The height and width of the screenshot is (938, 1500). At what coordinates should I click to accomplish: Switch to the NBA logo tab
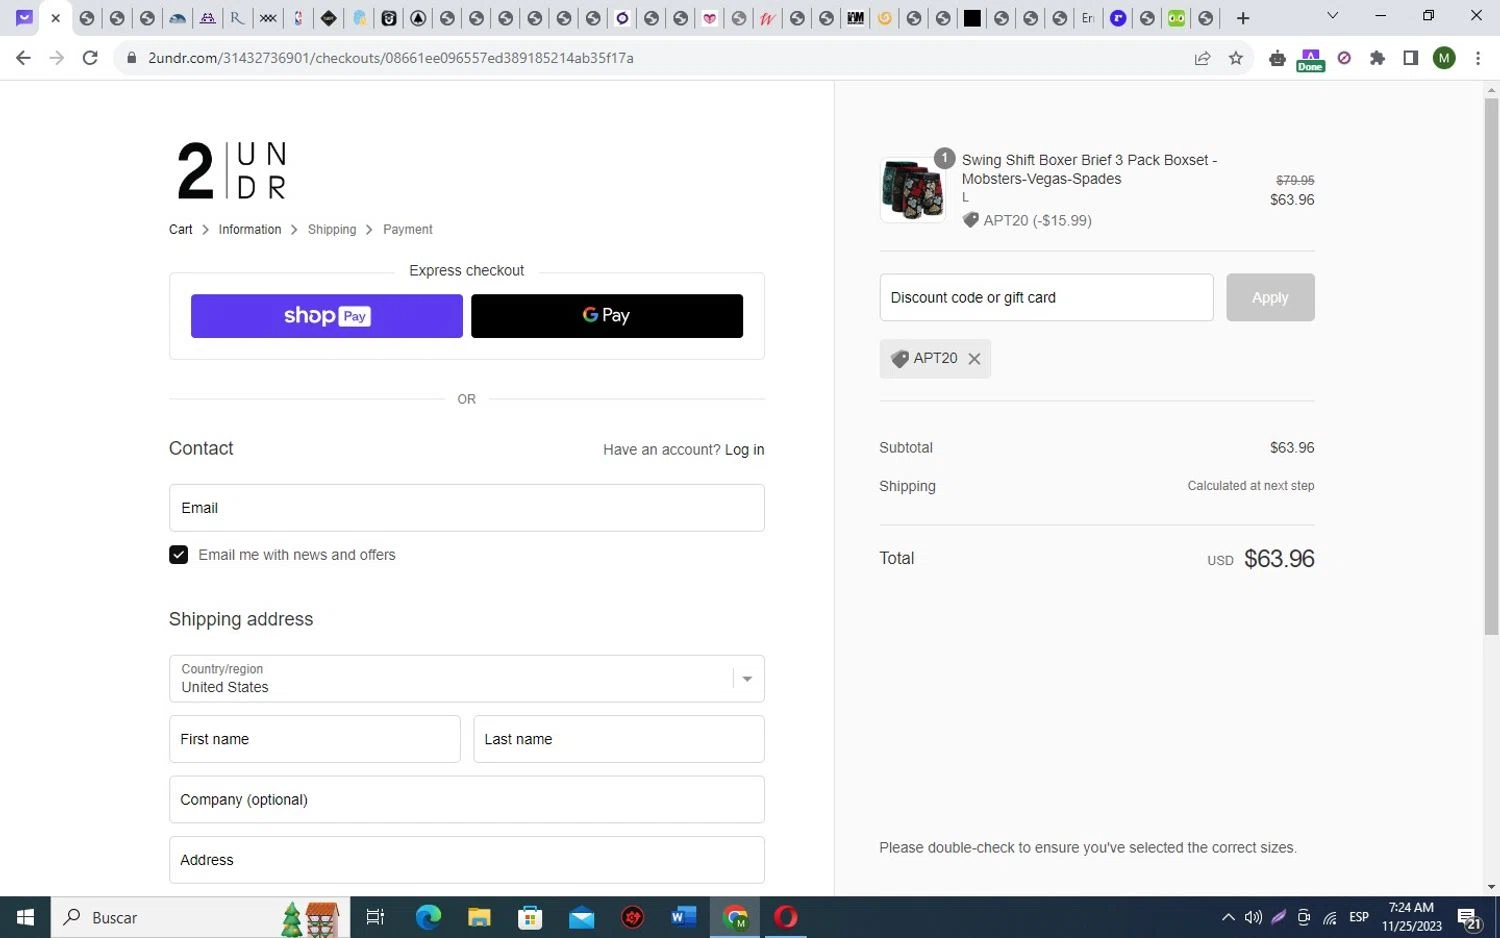pyautogui.click(x=298, y=18)
